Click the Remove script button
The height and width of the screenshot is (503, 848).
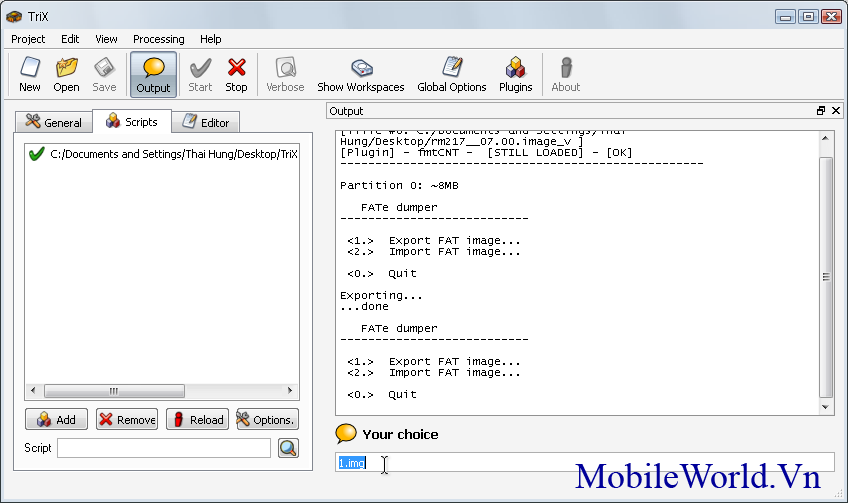[127, 420]
